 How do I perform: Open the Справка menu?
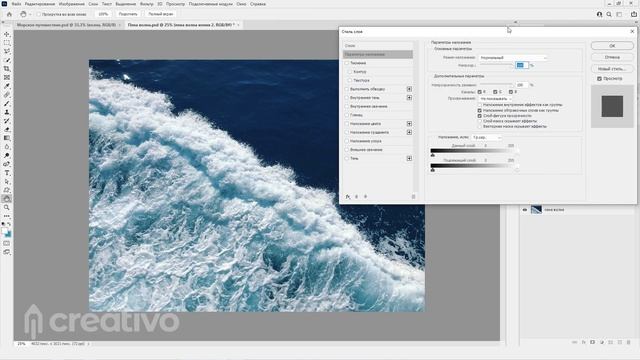pos(258,4)
